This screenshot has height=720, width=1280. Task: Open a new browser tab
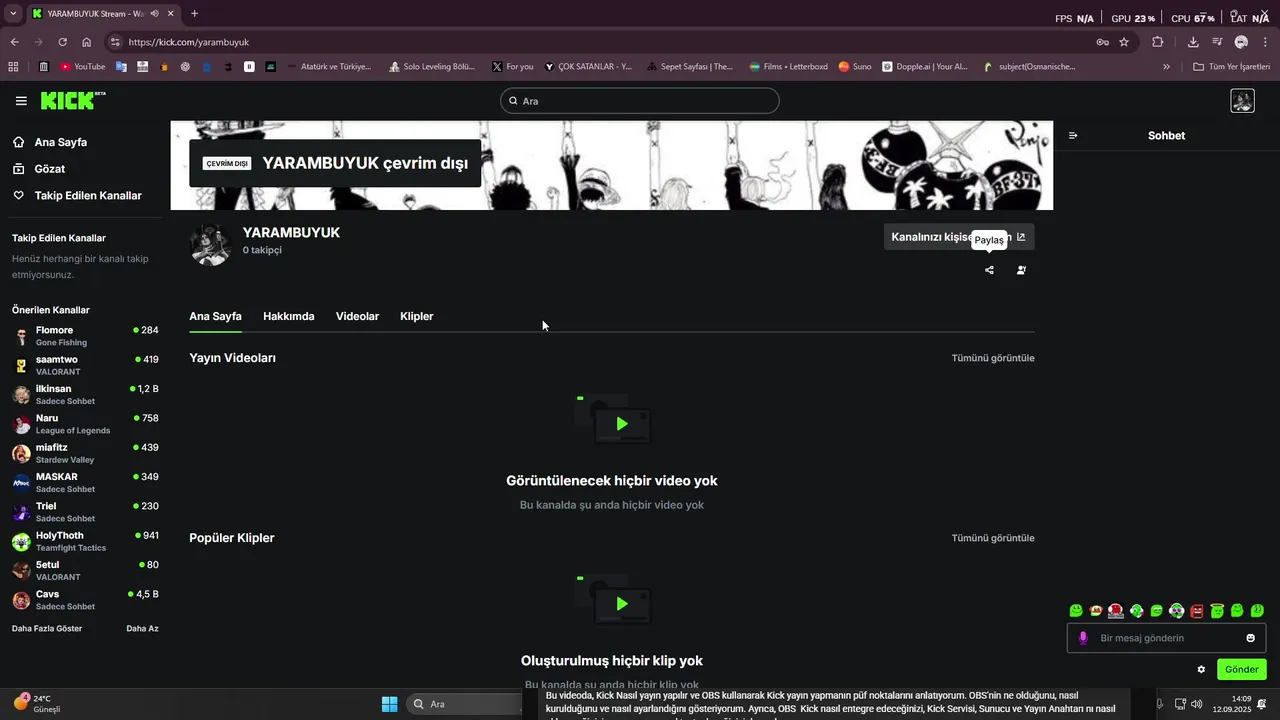[194, 14]
